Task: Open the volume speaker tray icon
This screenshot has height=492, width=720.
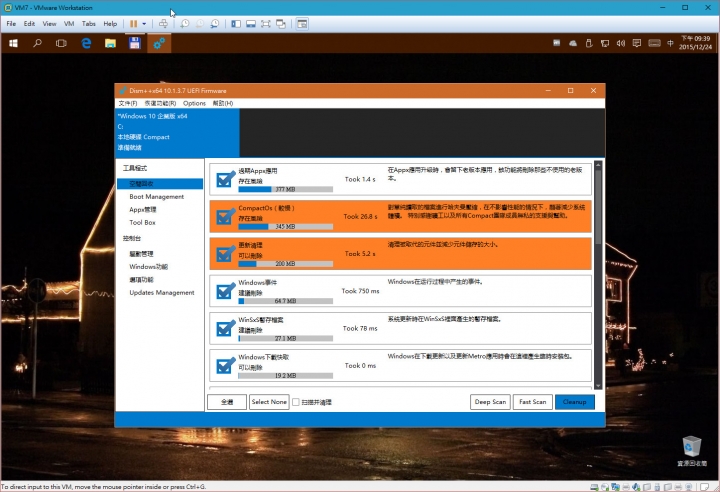Action: (x=621, y=43)
